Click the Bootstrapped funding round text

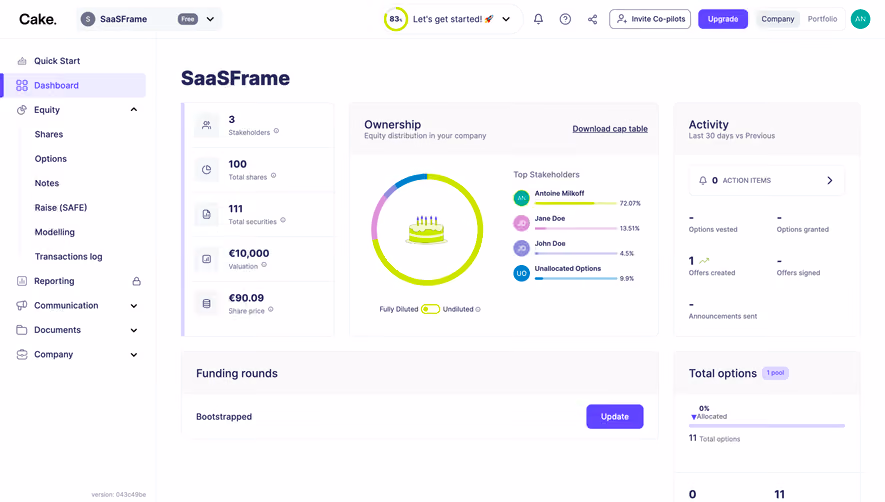click(224, 417)
